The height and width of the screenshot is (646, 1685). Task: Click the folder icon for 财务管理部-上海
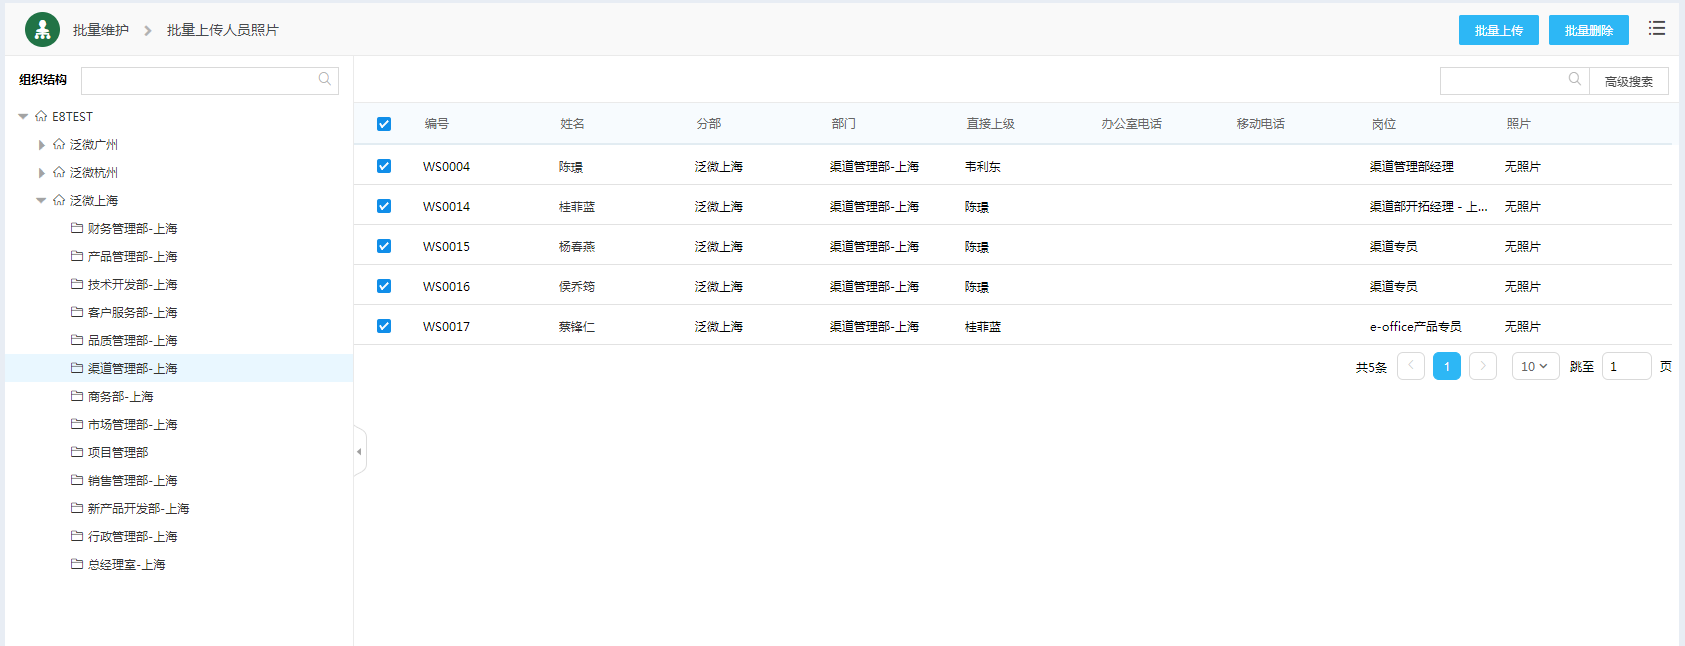click(77, 228)
